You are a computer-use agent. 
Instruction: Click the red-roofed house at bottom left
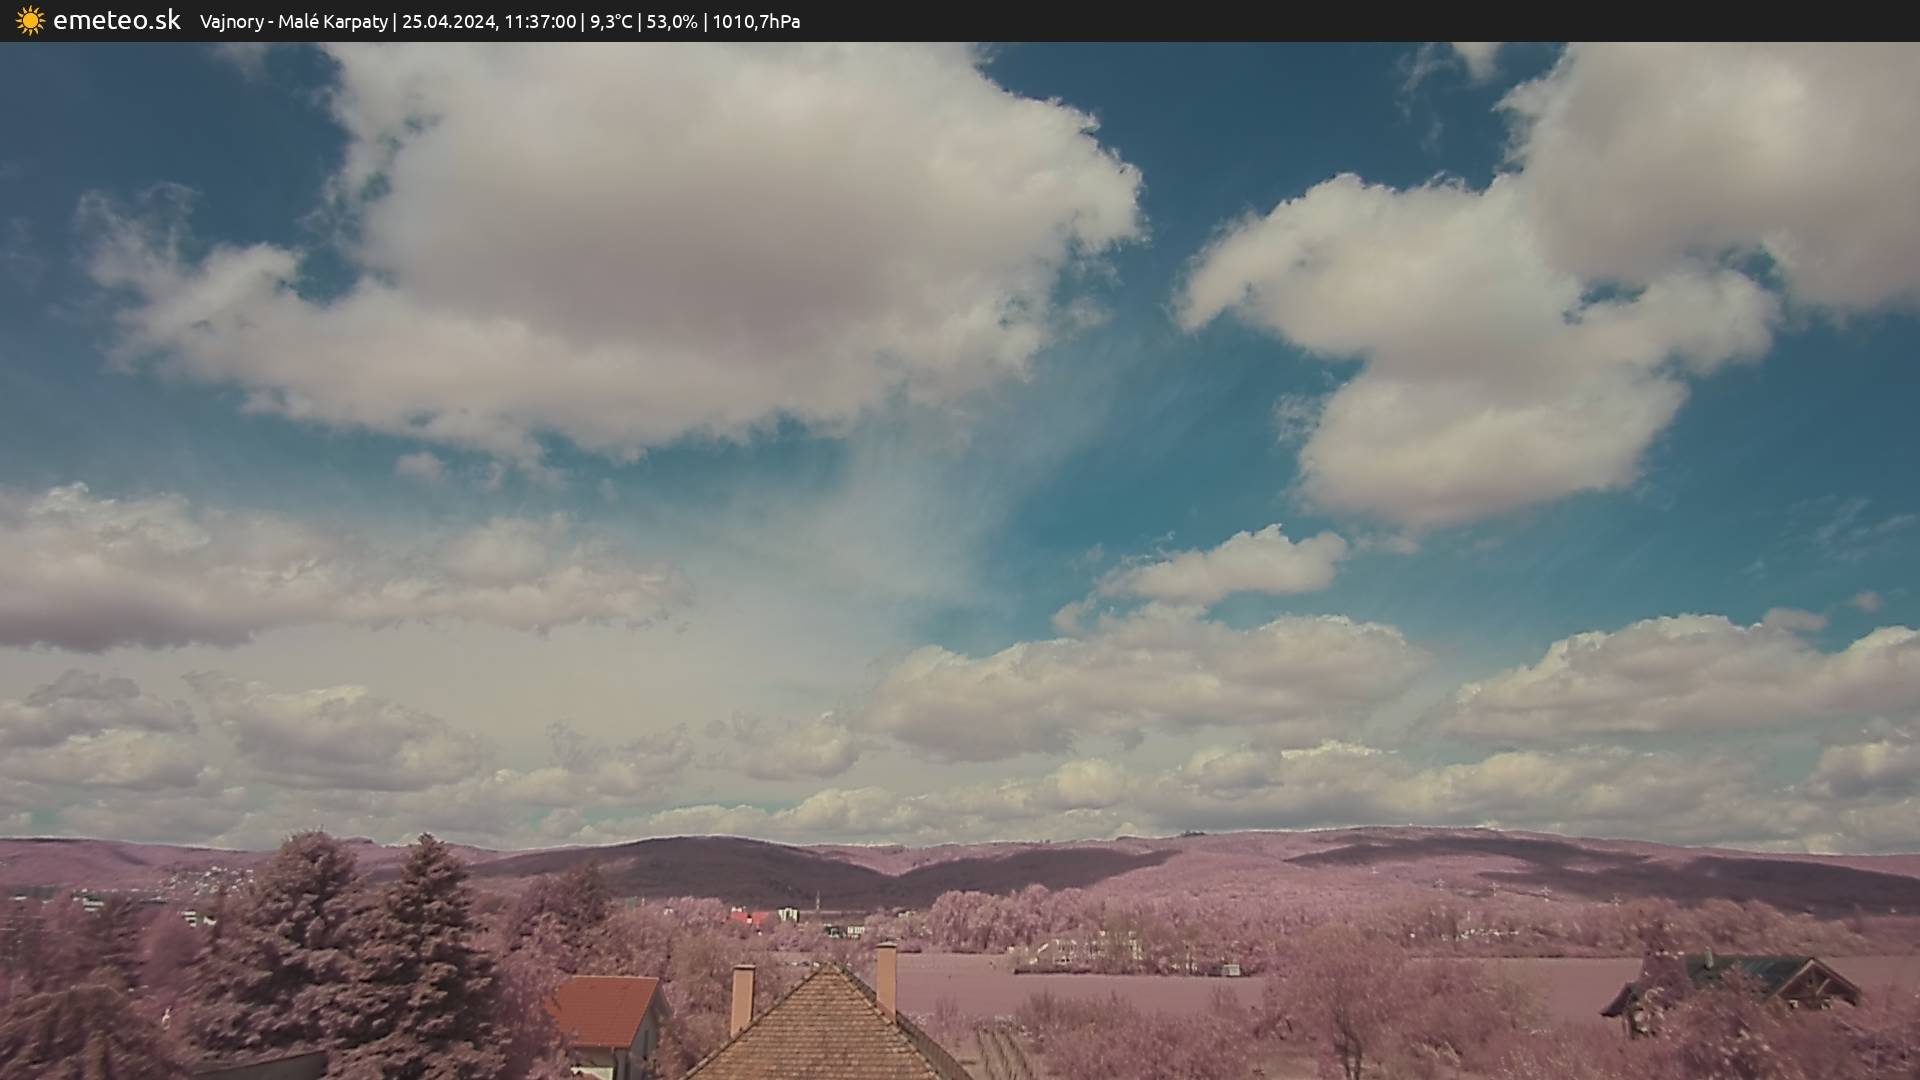[x=606, y=1012]
